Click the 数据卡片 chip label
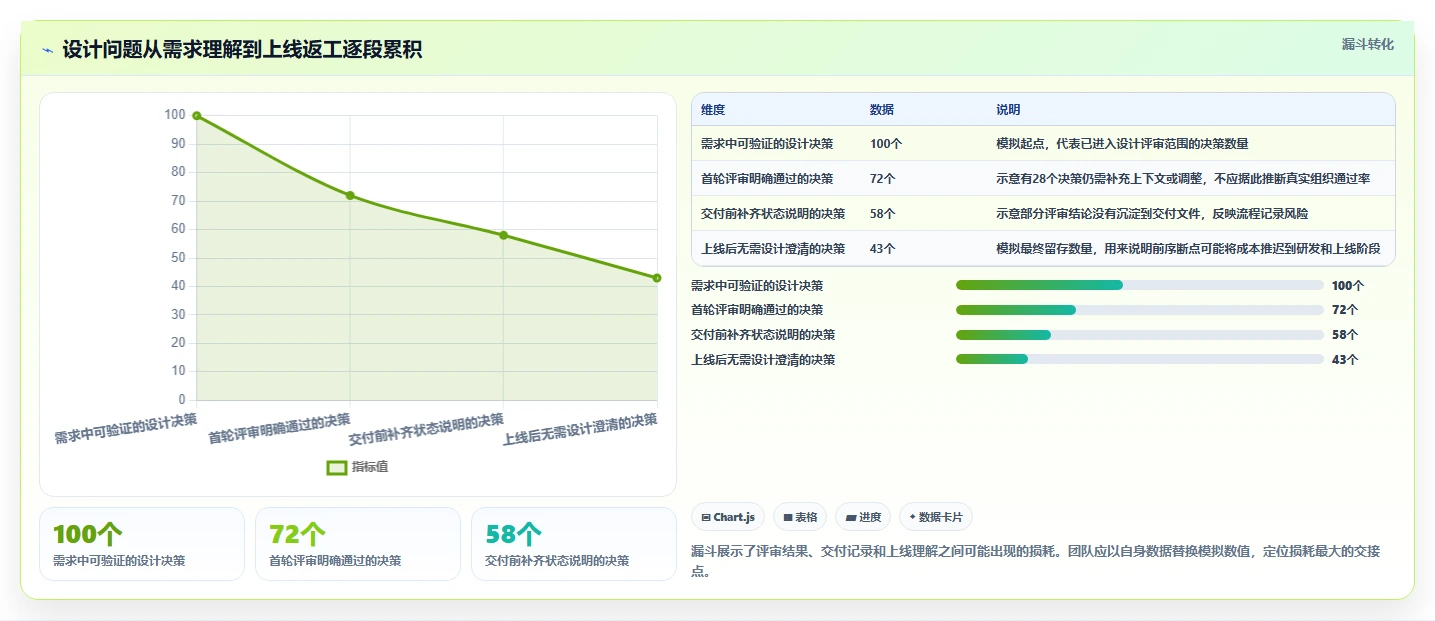This screenshot has height=621, width=1435. pos(941,517)
